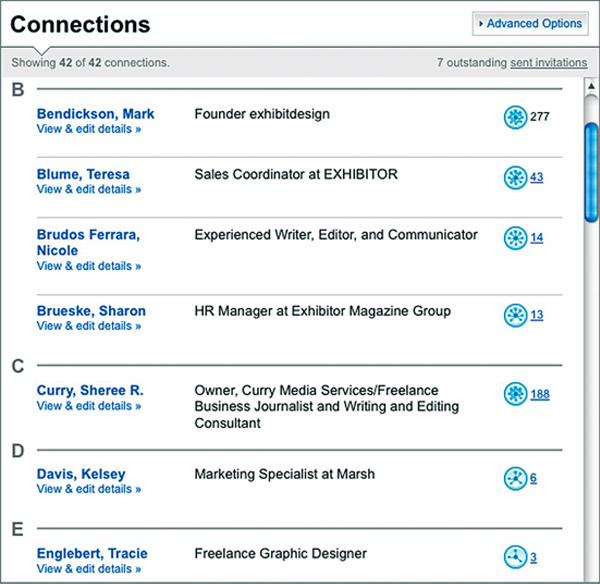Screen dimensions: 600x584
Task: Click the connections icon beside Sheree R. Curry
Action: 515,394
